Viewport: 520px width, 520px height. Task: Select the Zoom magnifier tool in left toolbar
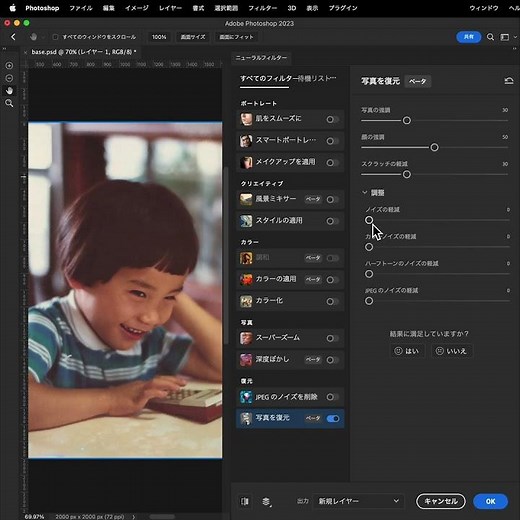click(x=9, y=103)
